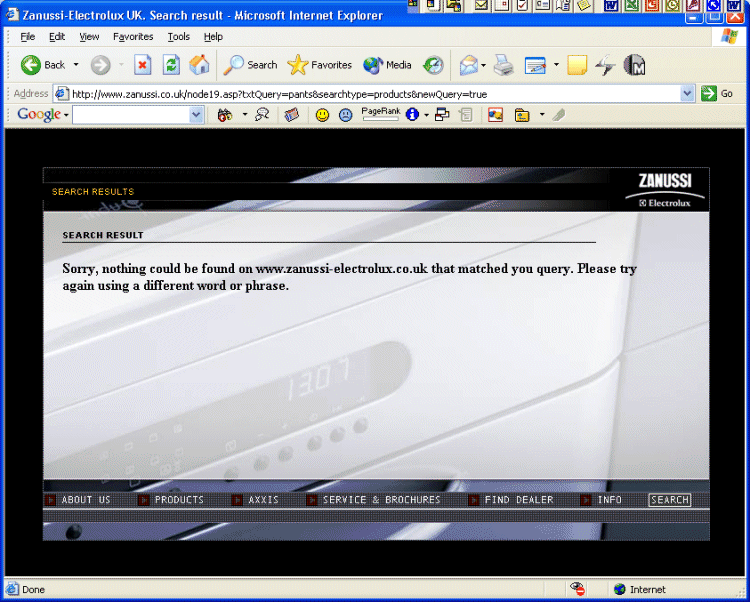Open the Edit menu
750x602 pixels.
[57, 37]
